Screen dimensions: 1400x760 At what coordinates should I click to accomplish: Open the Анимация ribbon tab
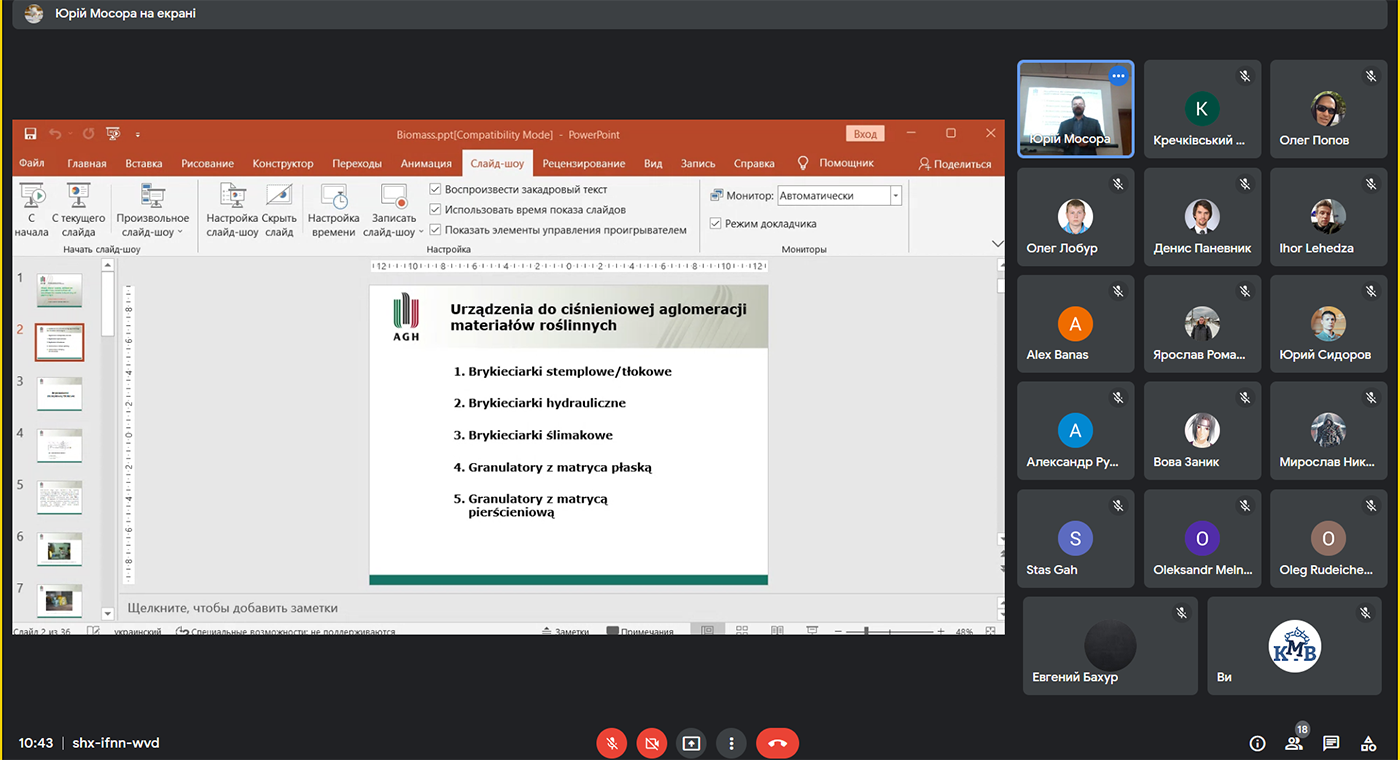(x=426, y=163)
